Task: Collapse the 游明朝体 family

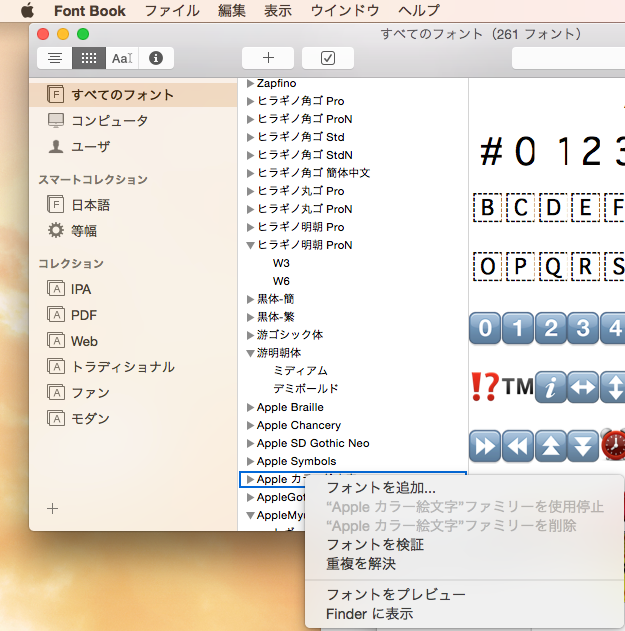Action: [x=250, y=353]
